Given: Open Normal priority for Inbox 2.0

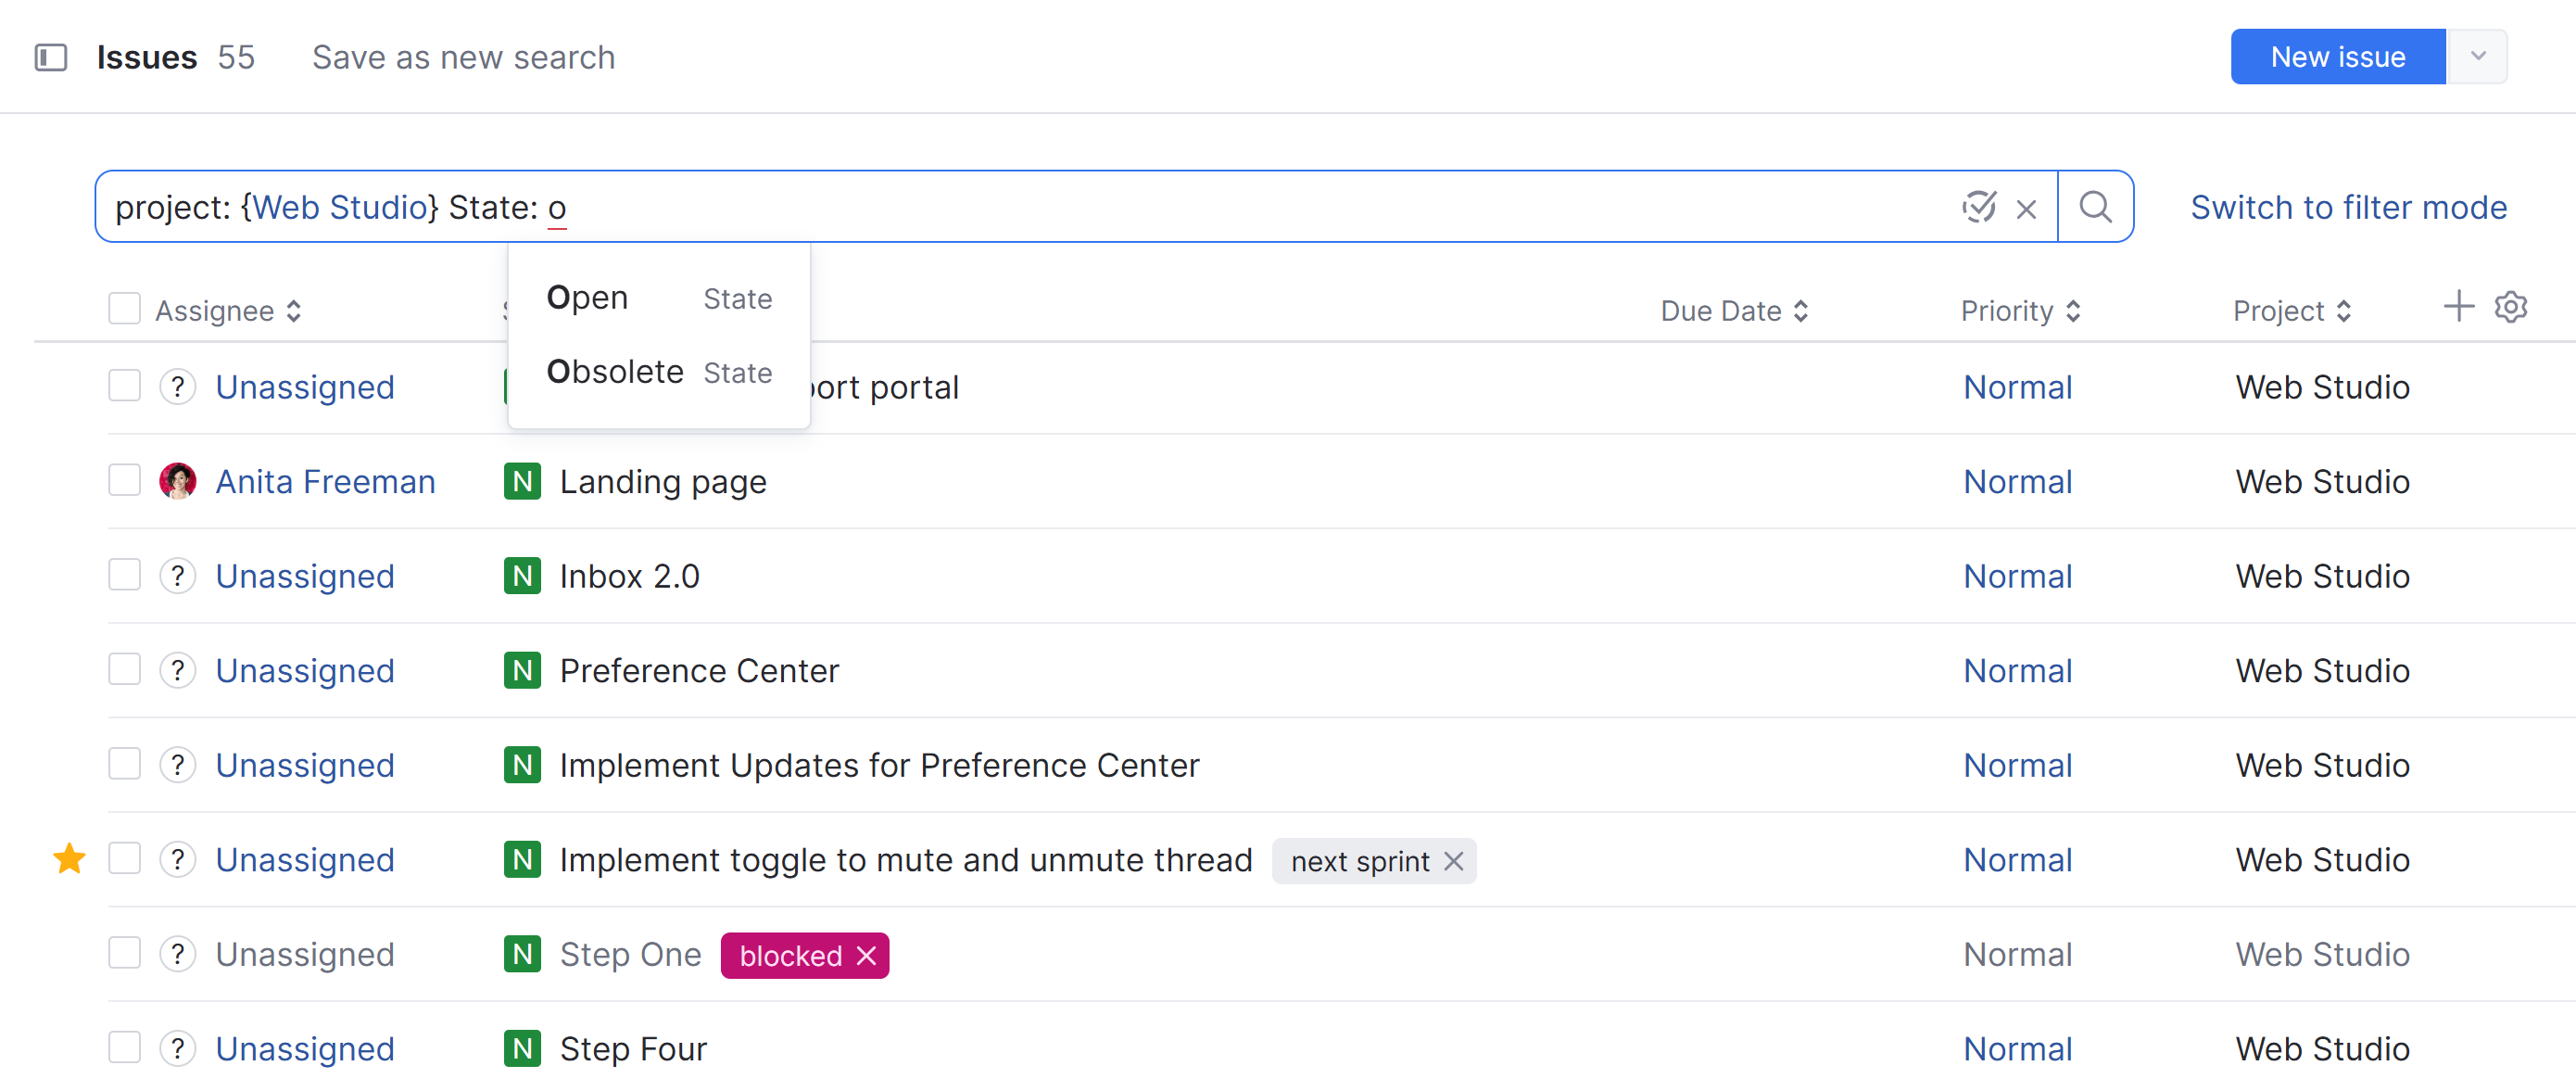Looking at the screenshot, I should [x=2017, y=577].
